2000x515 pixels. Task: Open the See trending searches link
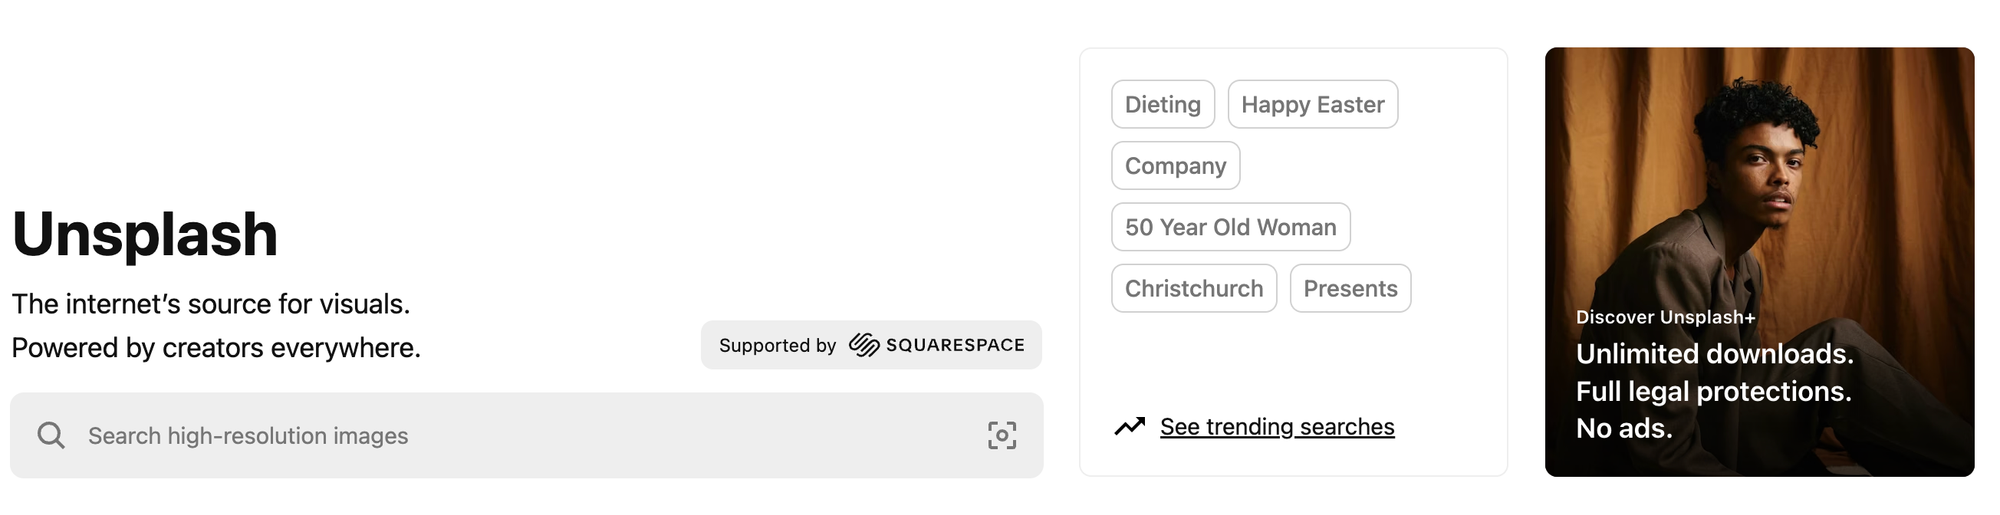1277,427
